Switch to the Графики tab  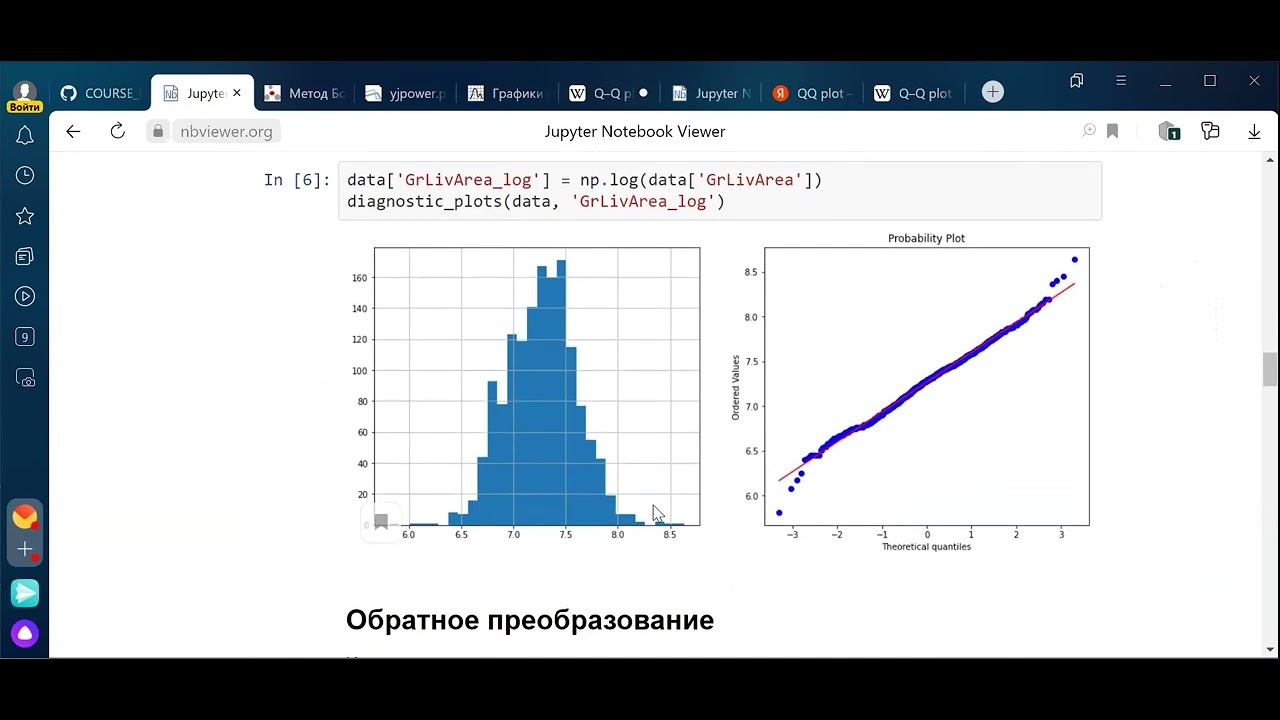coord(507,93)
